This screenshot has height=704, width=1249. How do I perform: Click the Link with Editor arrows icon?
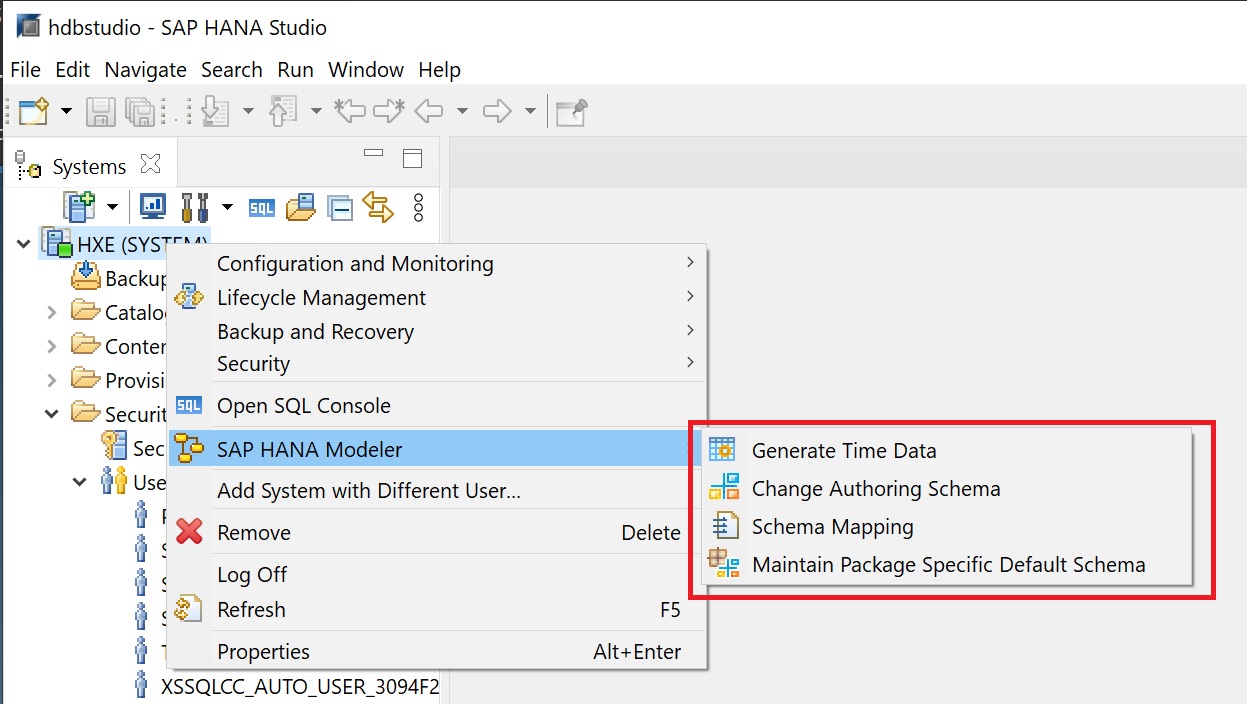coord(378,207)
